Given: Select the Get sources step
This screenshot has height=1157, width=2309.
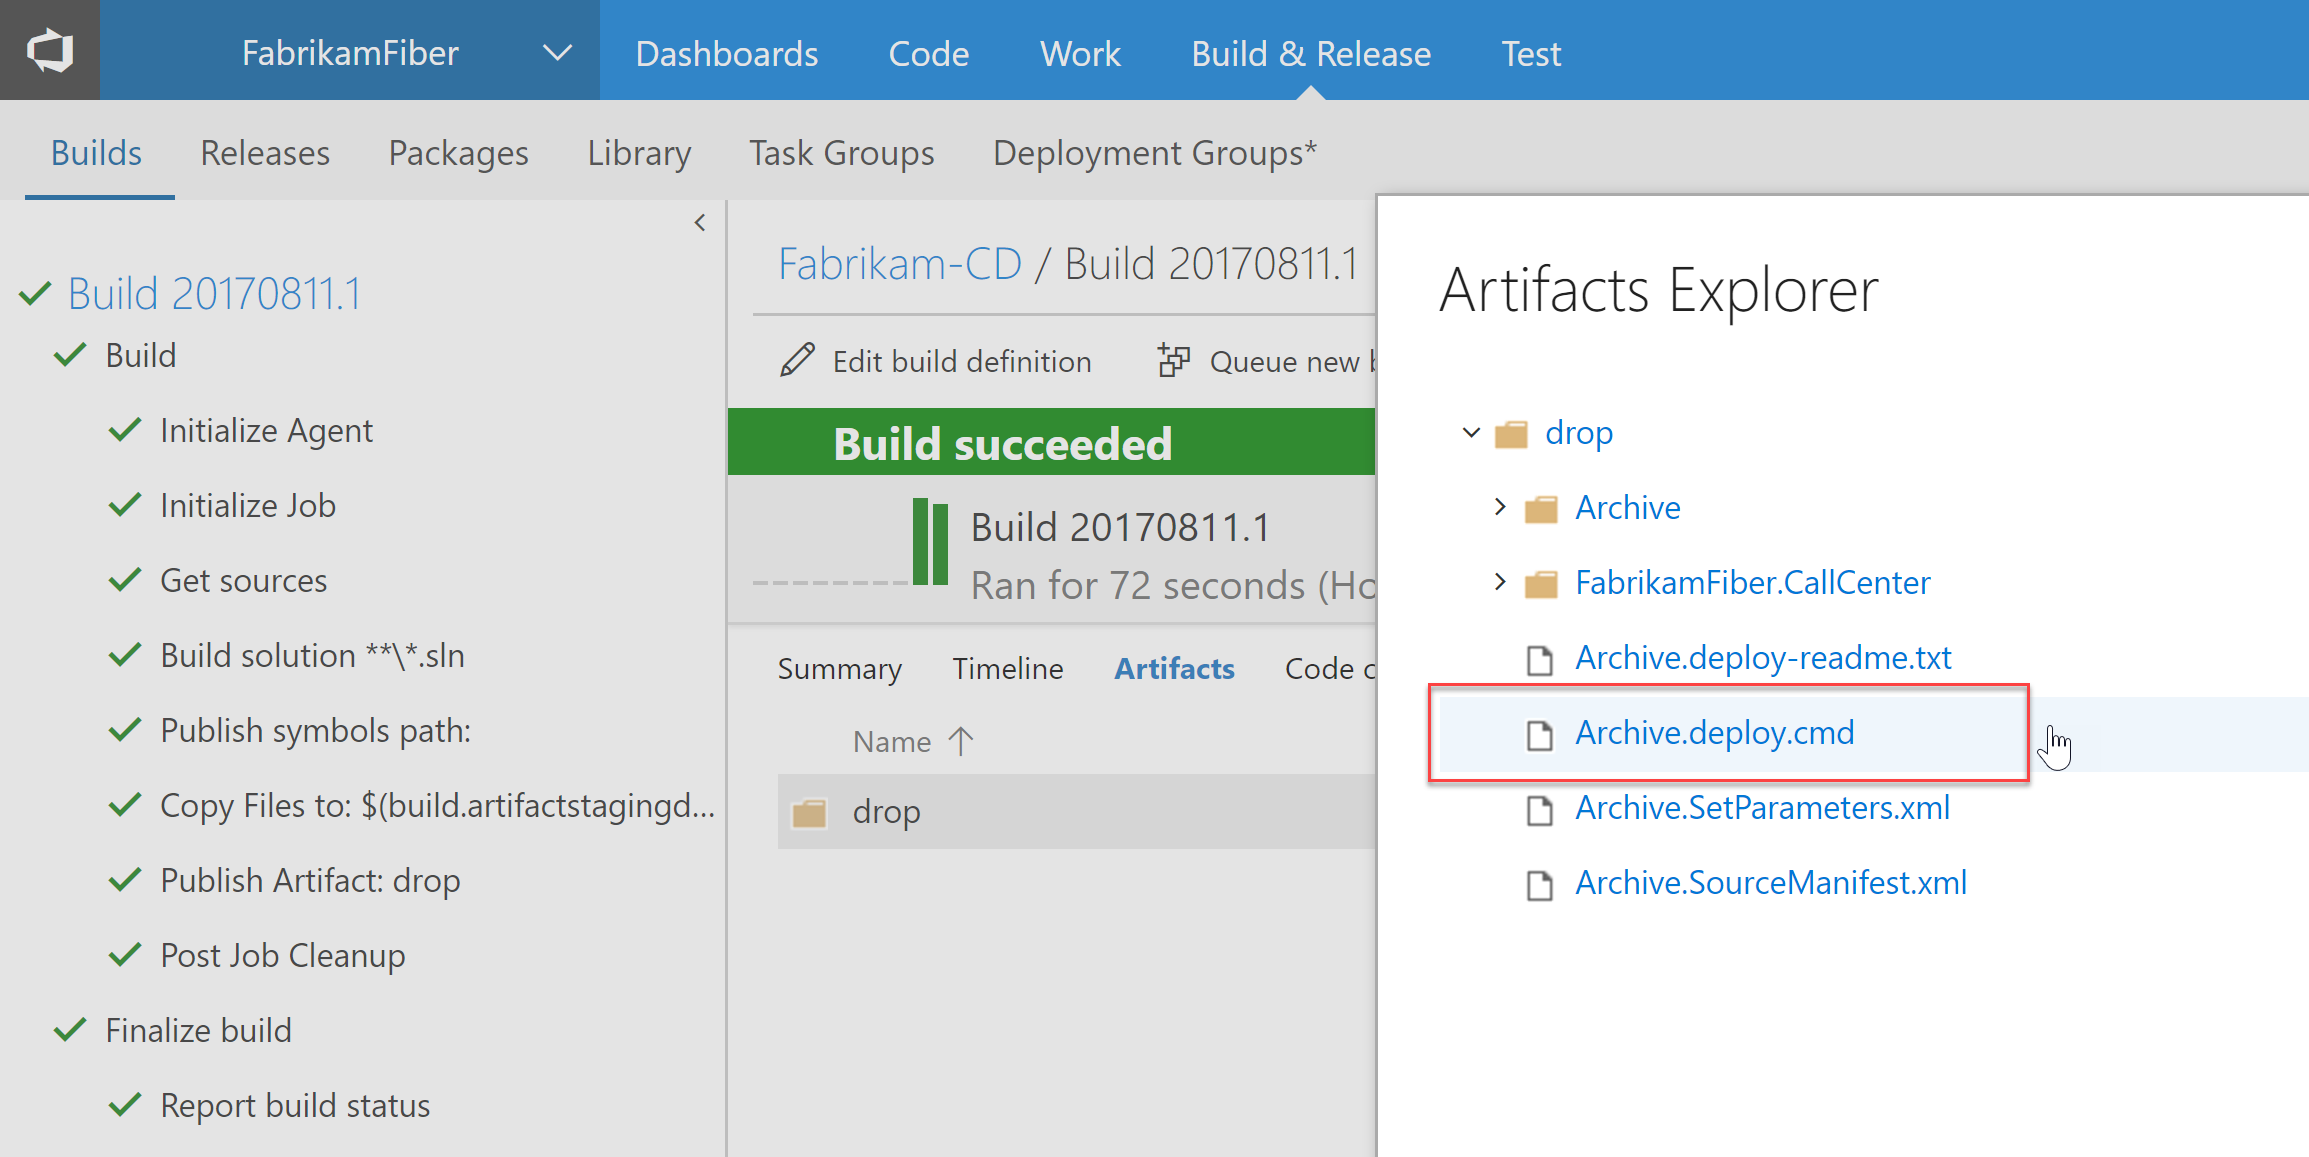Looking at the screenshot, I should point(244,581).
